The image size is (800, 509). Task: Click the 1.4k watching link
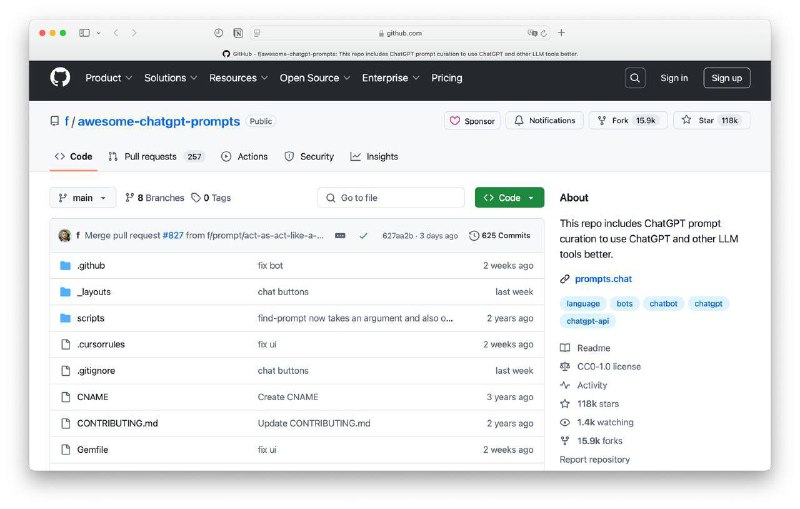tap(605, 422)
